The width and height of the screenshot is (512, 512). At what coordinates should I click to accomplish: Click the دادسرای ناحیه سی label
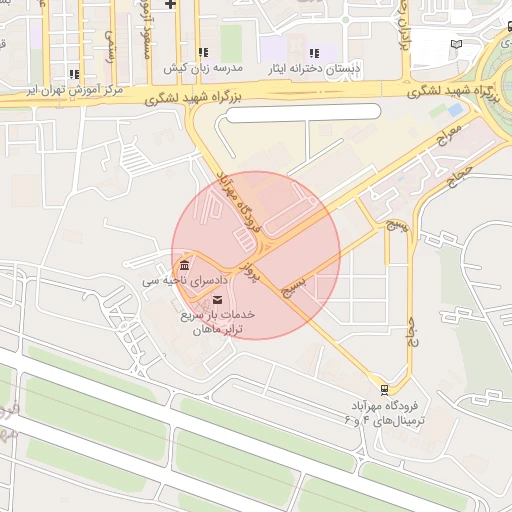185,281
